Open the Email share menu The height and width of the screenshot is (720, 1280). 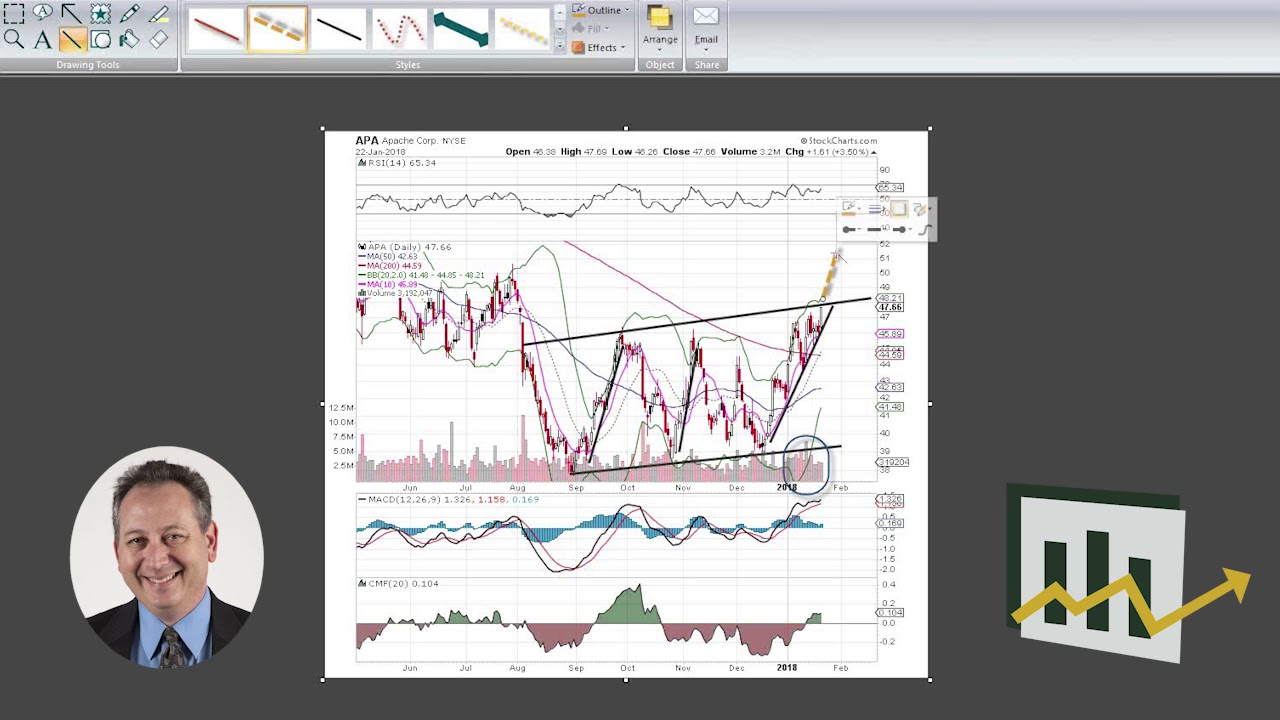click(706, 28)
